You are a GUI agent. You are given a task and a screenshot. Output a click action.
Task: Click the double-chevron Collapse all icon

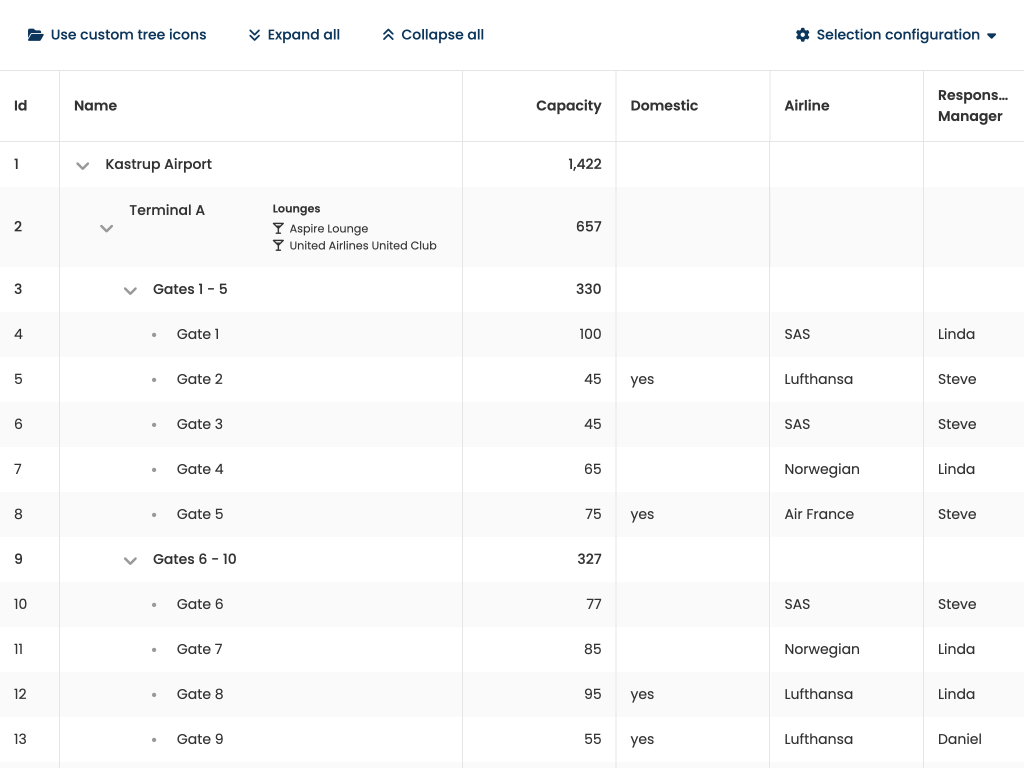point(388,35)
